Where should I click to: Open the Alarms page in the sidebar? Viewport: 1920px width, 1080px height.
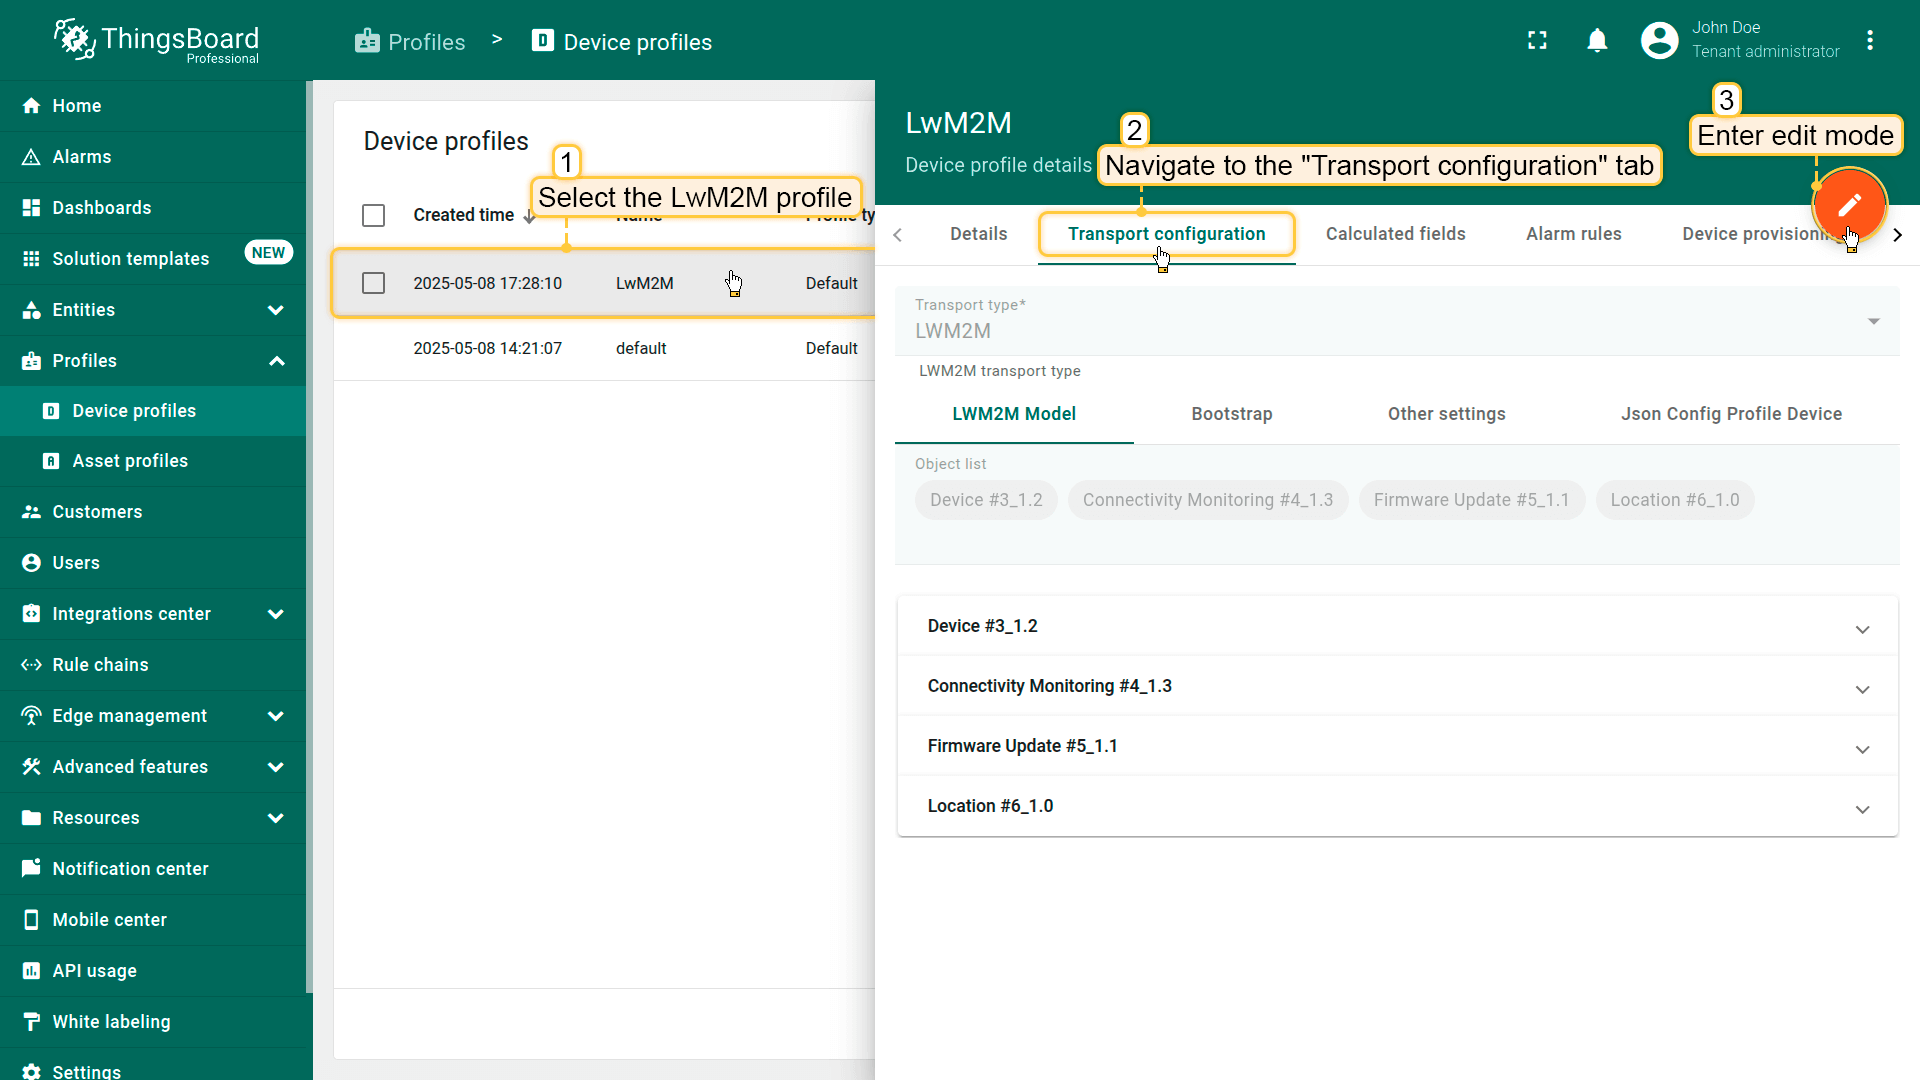(82, 157)
